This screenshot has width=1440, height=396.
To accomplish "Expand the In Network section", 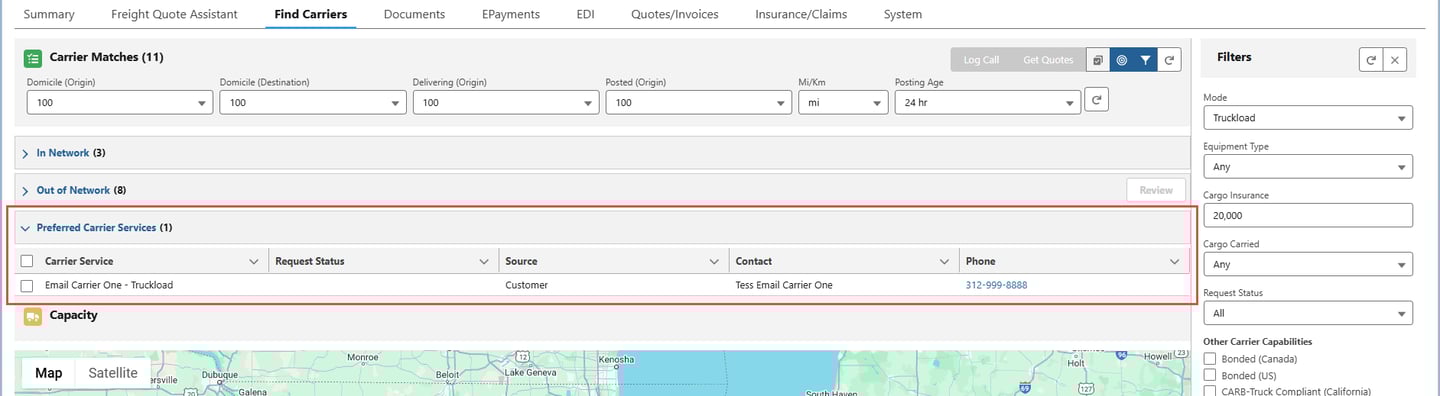I will point(25,153).
